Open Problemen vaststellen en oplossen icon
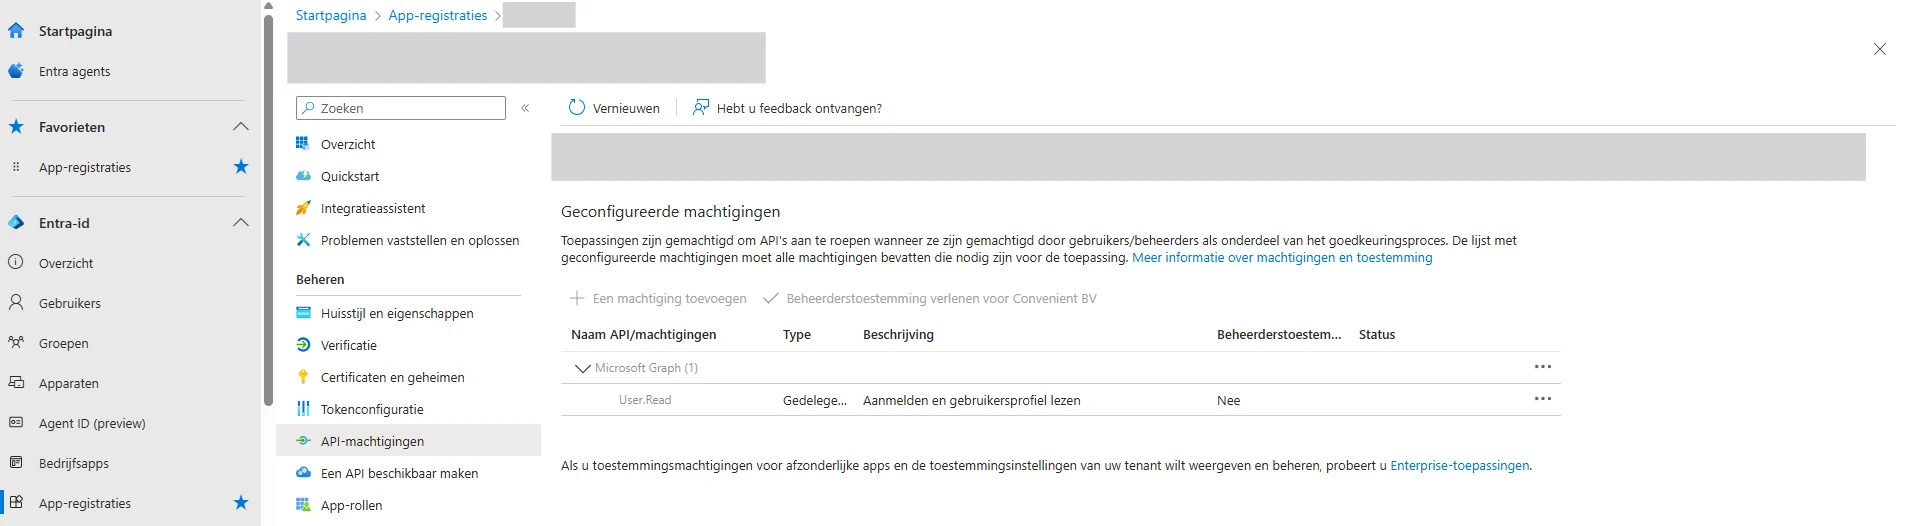The height and width of the screenshot is (526, 1911). (x=303, y=240)
